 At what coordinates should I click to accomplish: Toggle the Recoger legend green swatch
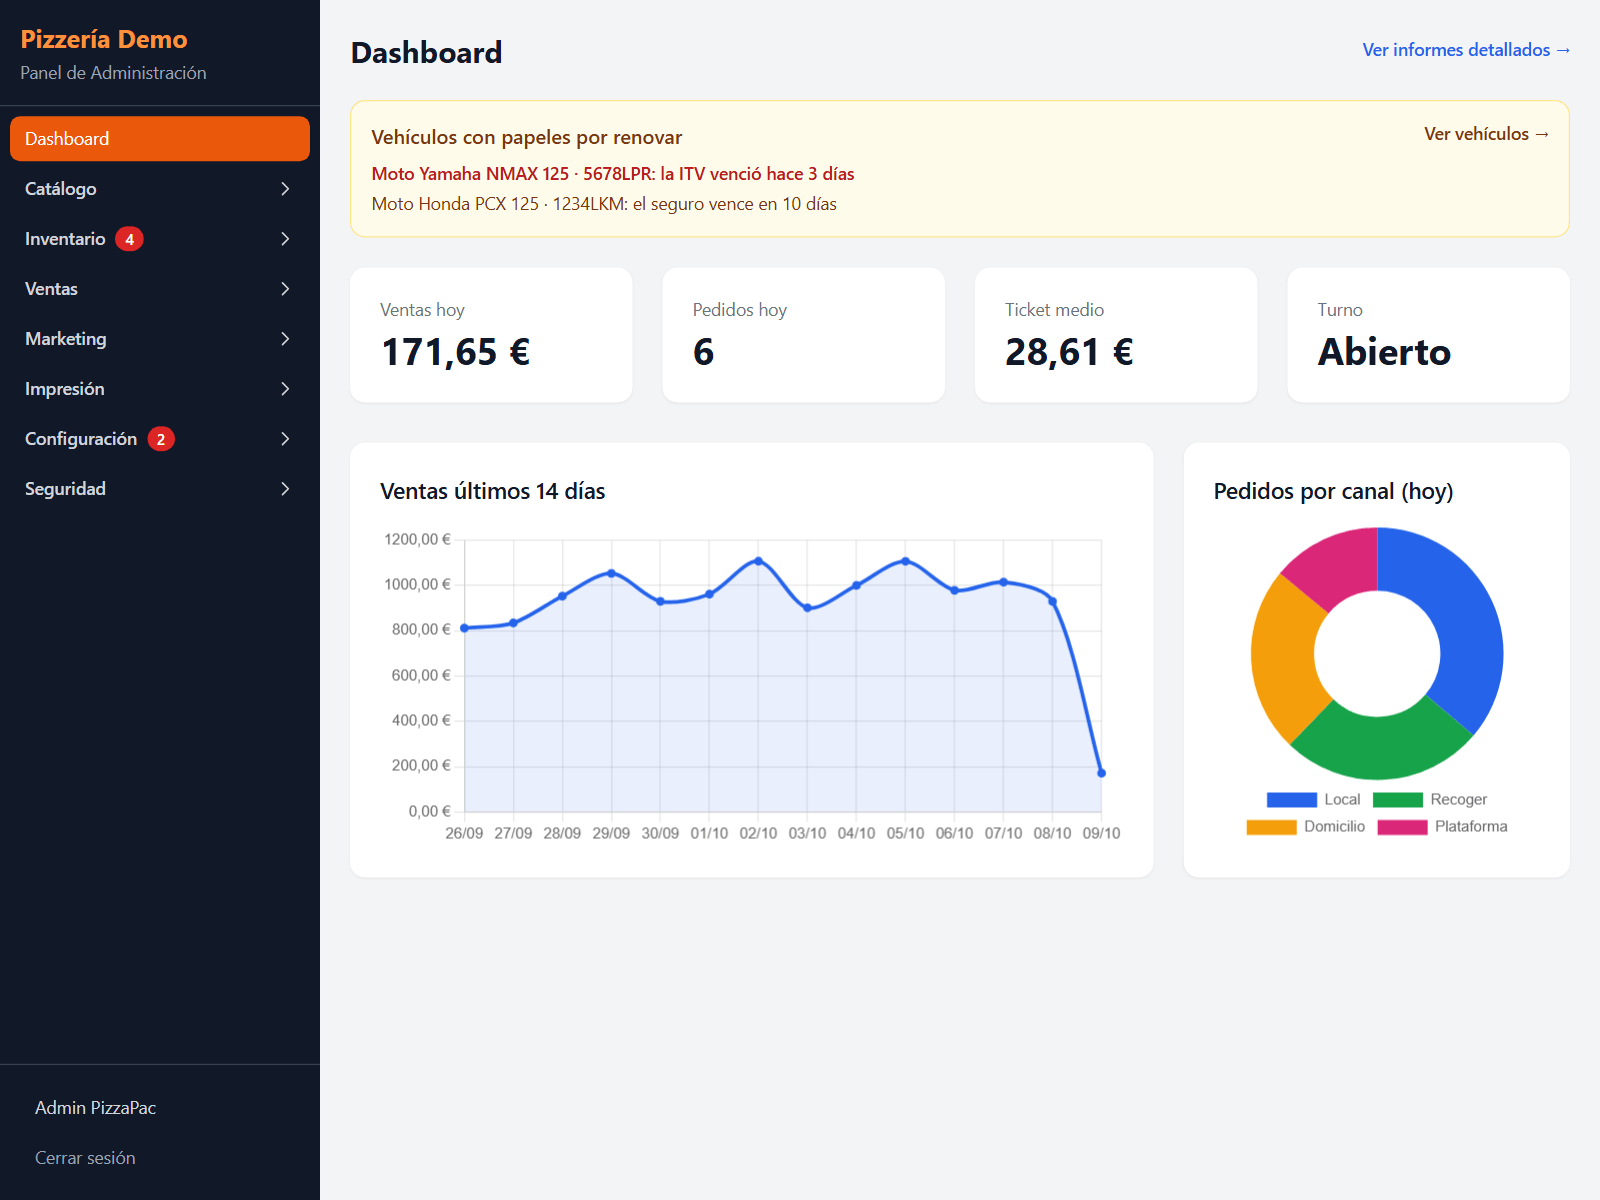tap(1398, 800)
